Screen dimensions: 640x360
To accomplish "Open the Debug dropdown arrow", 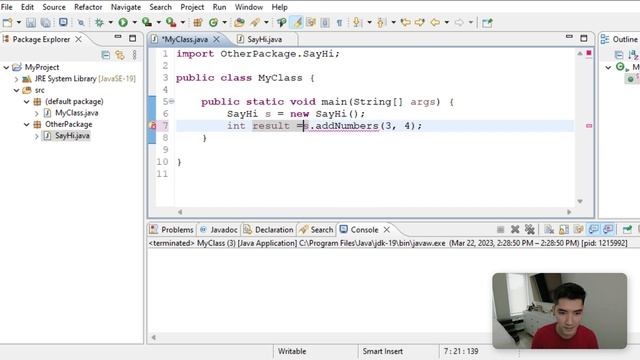I will pyautogui.click(x=110, y=22).
